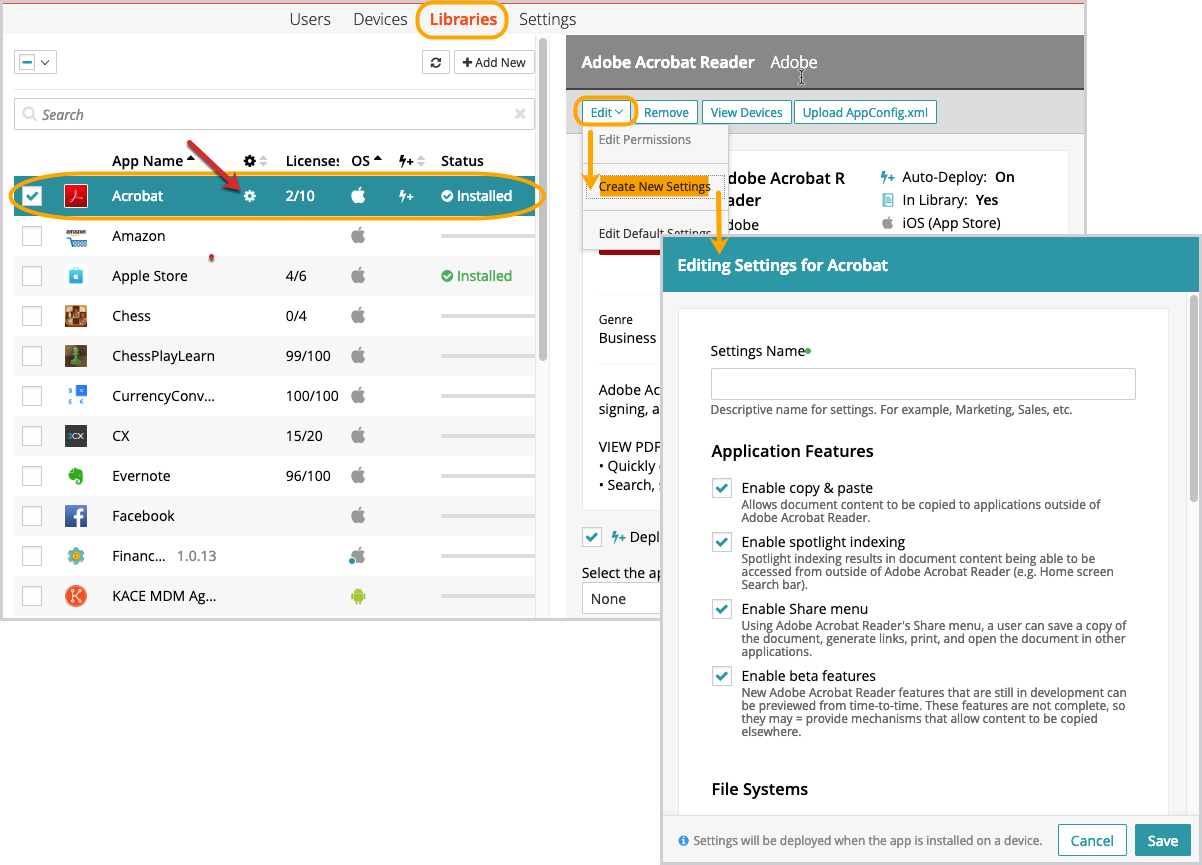Screen dimensions: 1202x865
Task: Sort list by App Name column header
Action: point(148,161)
